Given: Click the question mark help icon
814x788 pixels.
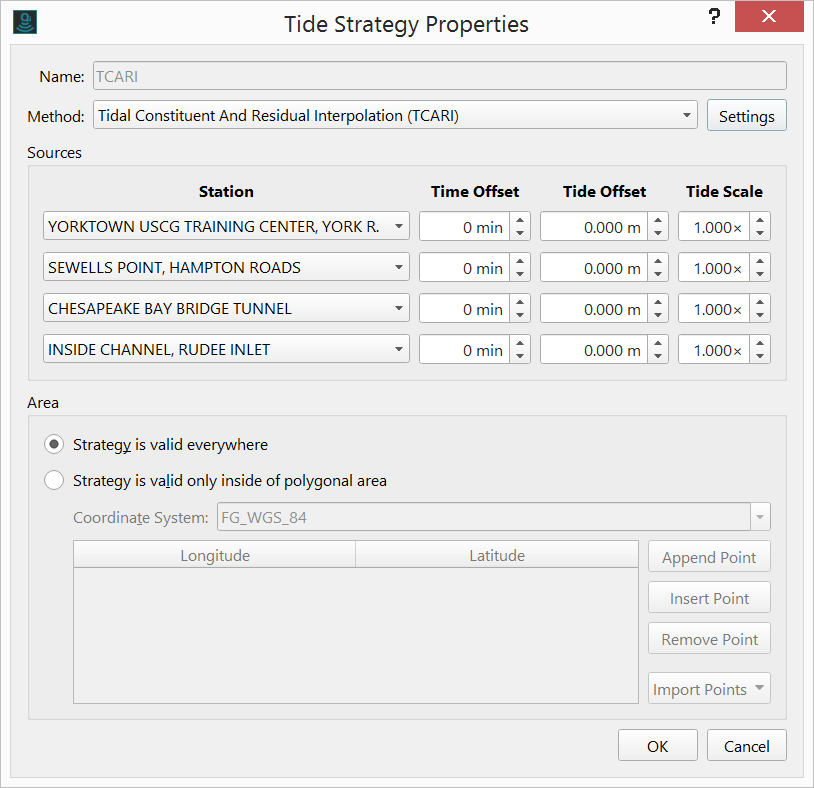Looking at the screenshot, I should (x=714, y=17).
